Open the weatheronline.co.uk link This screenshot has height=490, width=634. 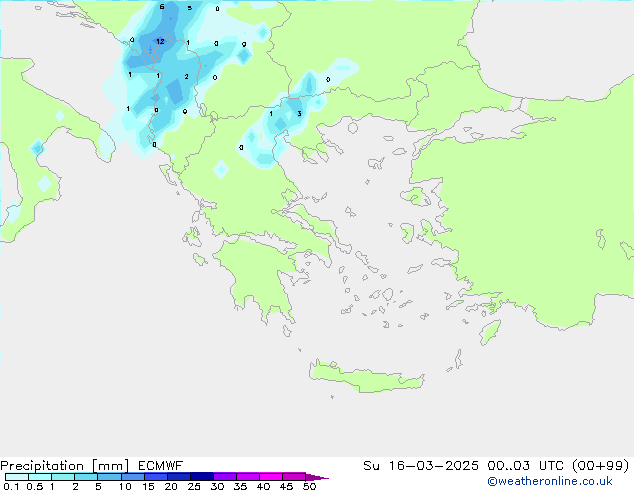tap(550, 481)
